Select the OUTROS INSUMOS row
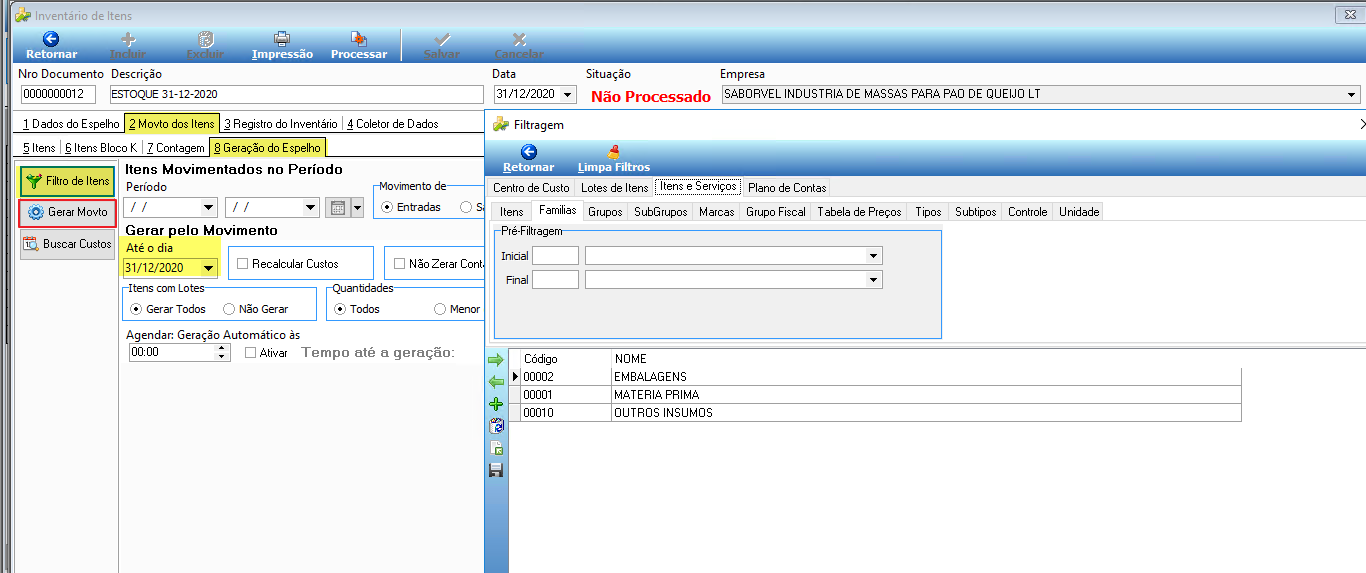The height and width of the screenshot is (573, 1366). pyautogui.click(x=875, y=413)
